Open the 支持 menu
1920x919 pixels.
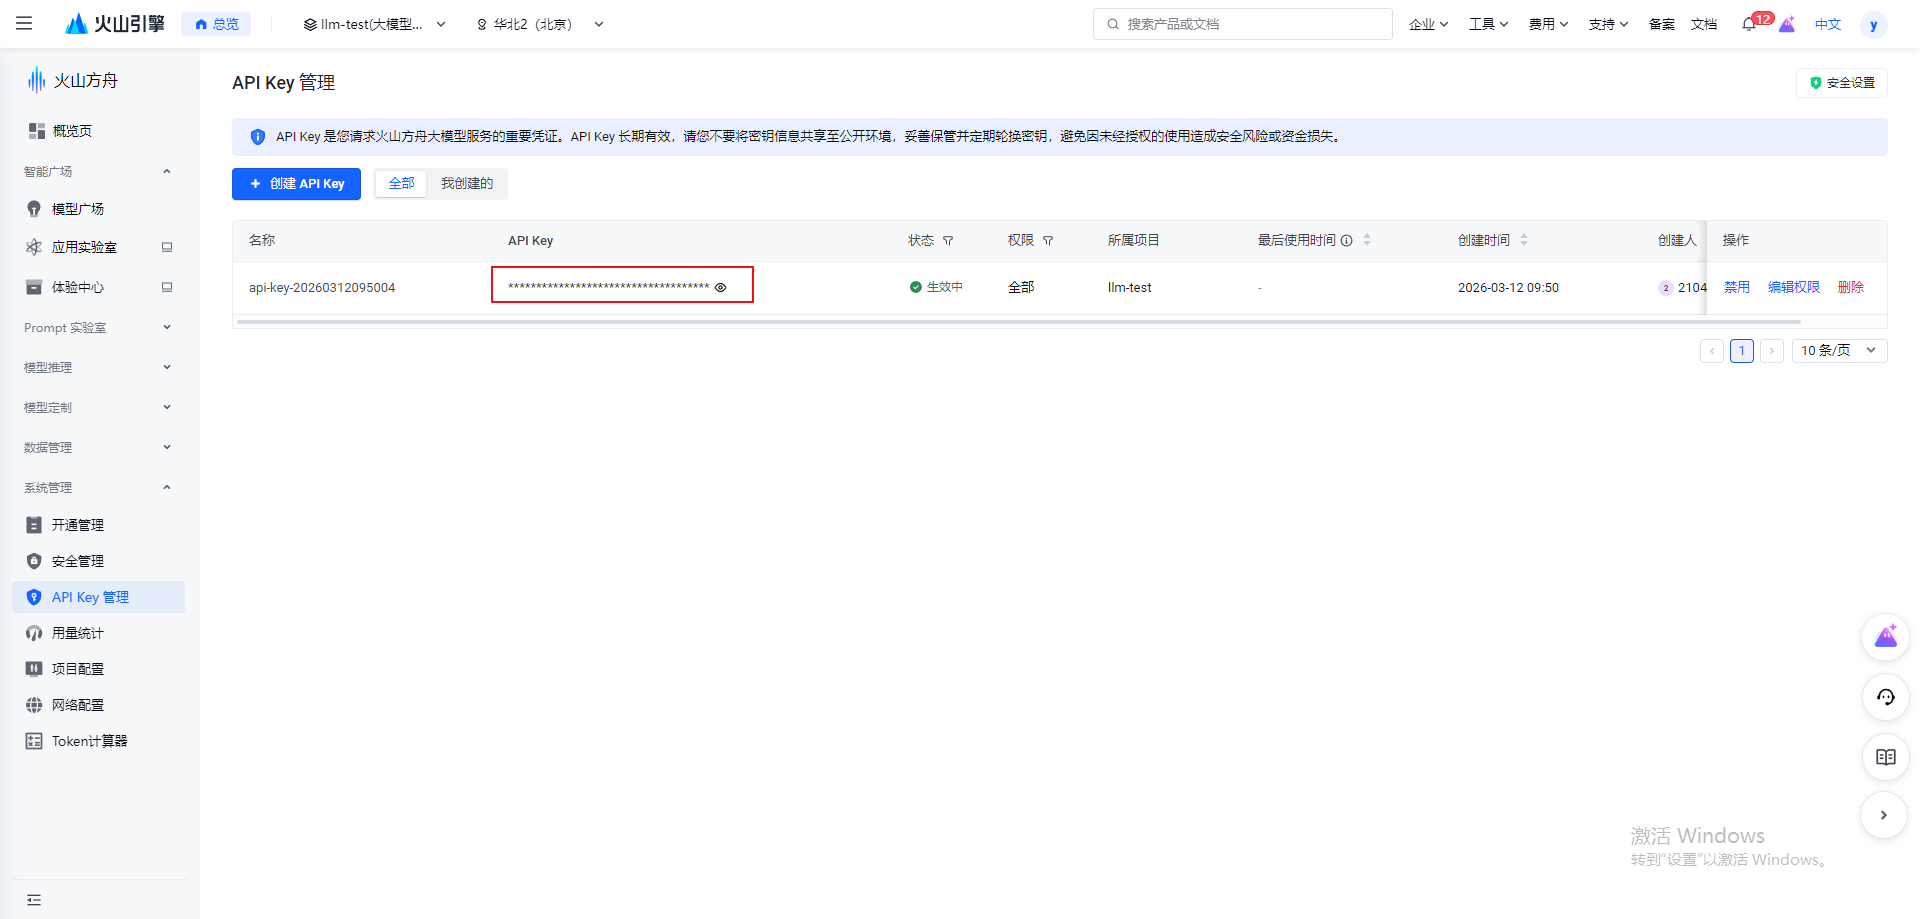1608,24
